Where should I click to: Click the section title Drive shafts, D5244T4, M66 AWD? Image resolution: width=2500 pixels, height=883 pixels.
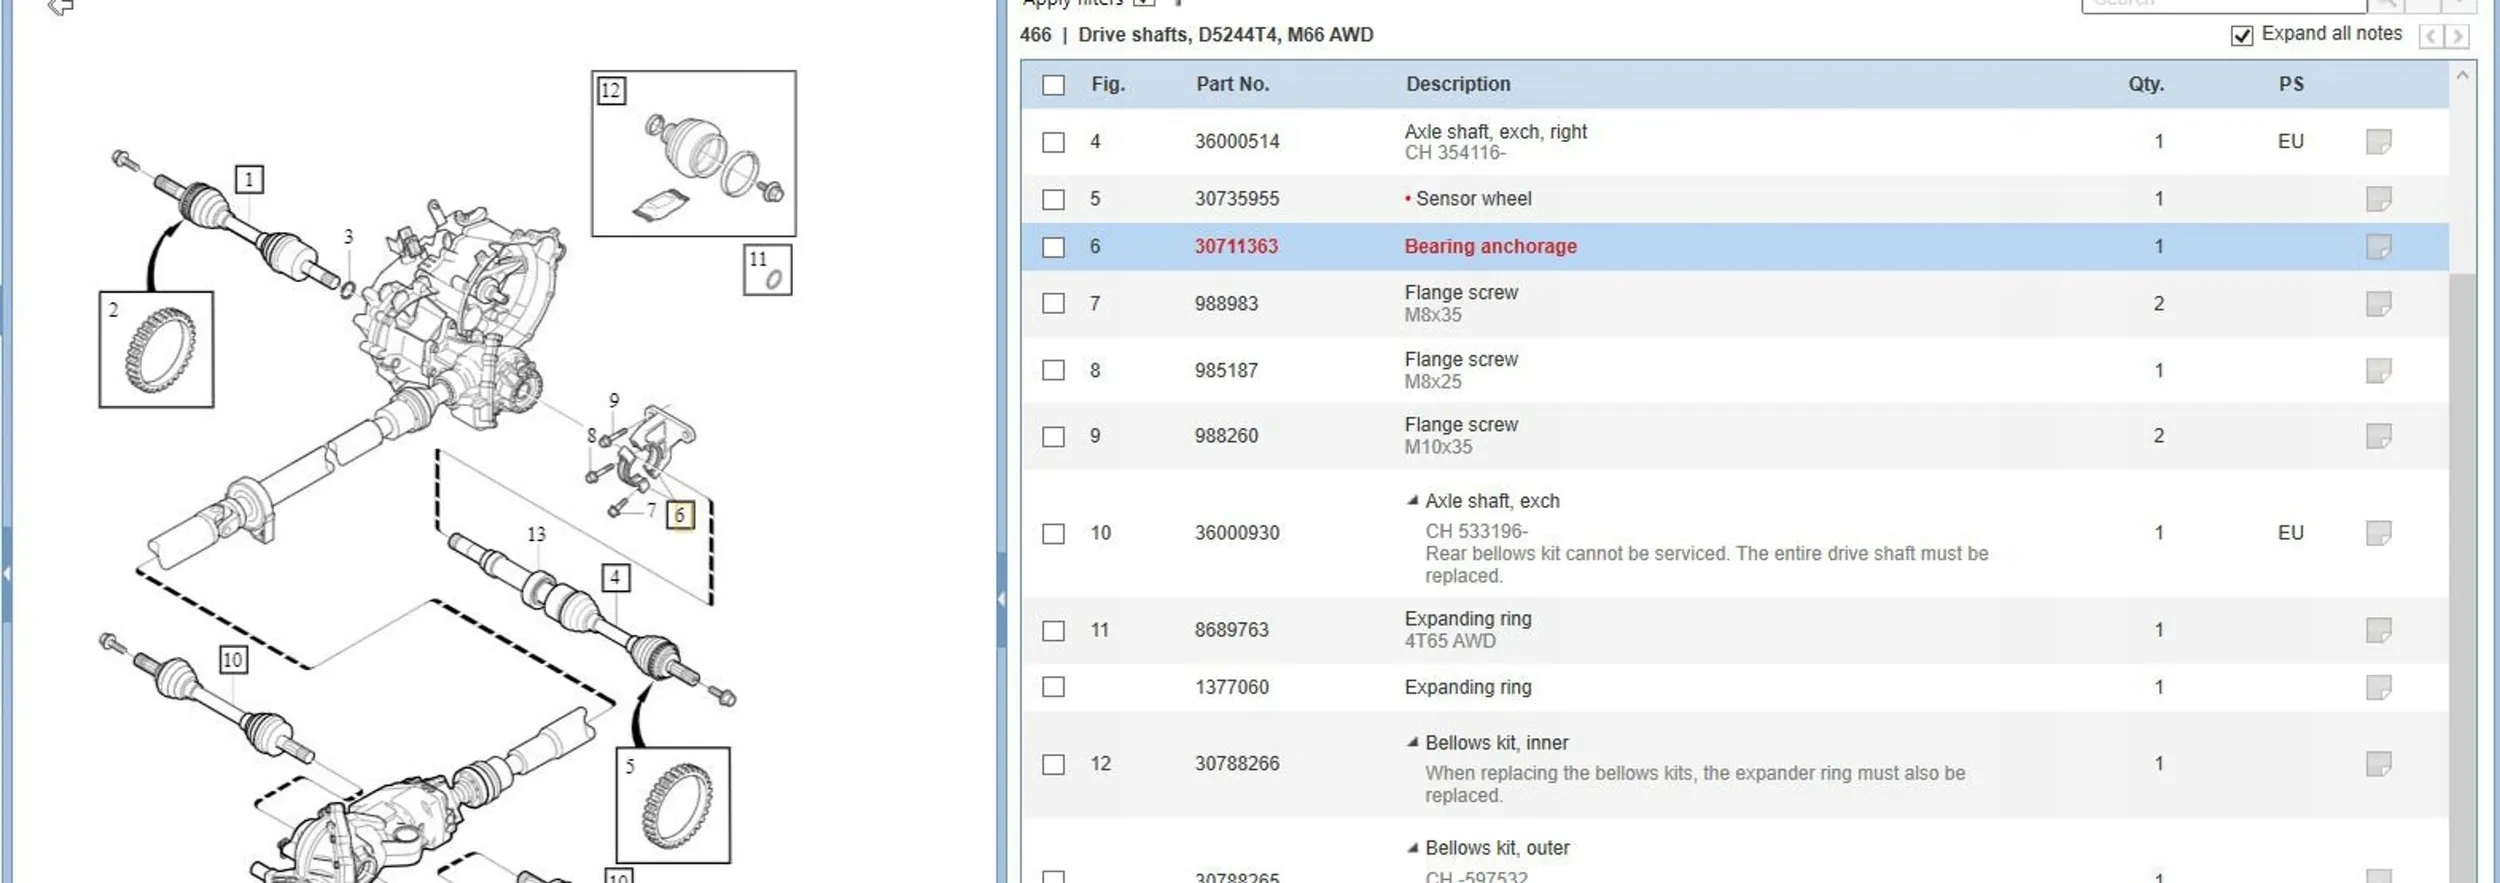[1225, 35]
